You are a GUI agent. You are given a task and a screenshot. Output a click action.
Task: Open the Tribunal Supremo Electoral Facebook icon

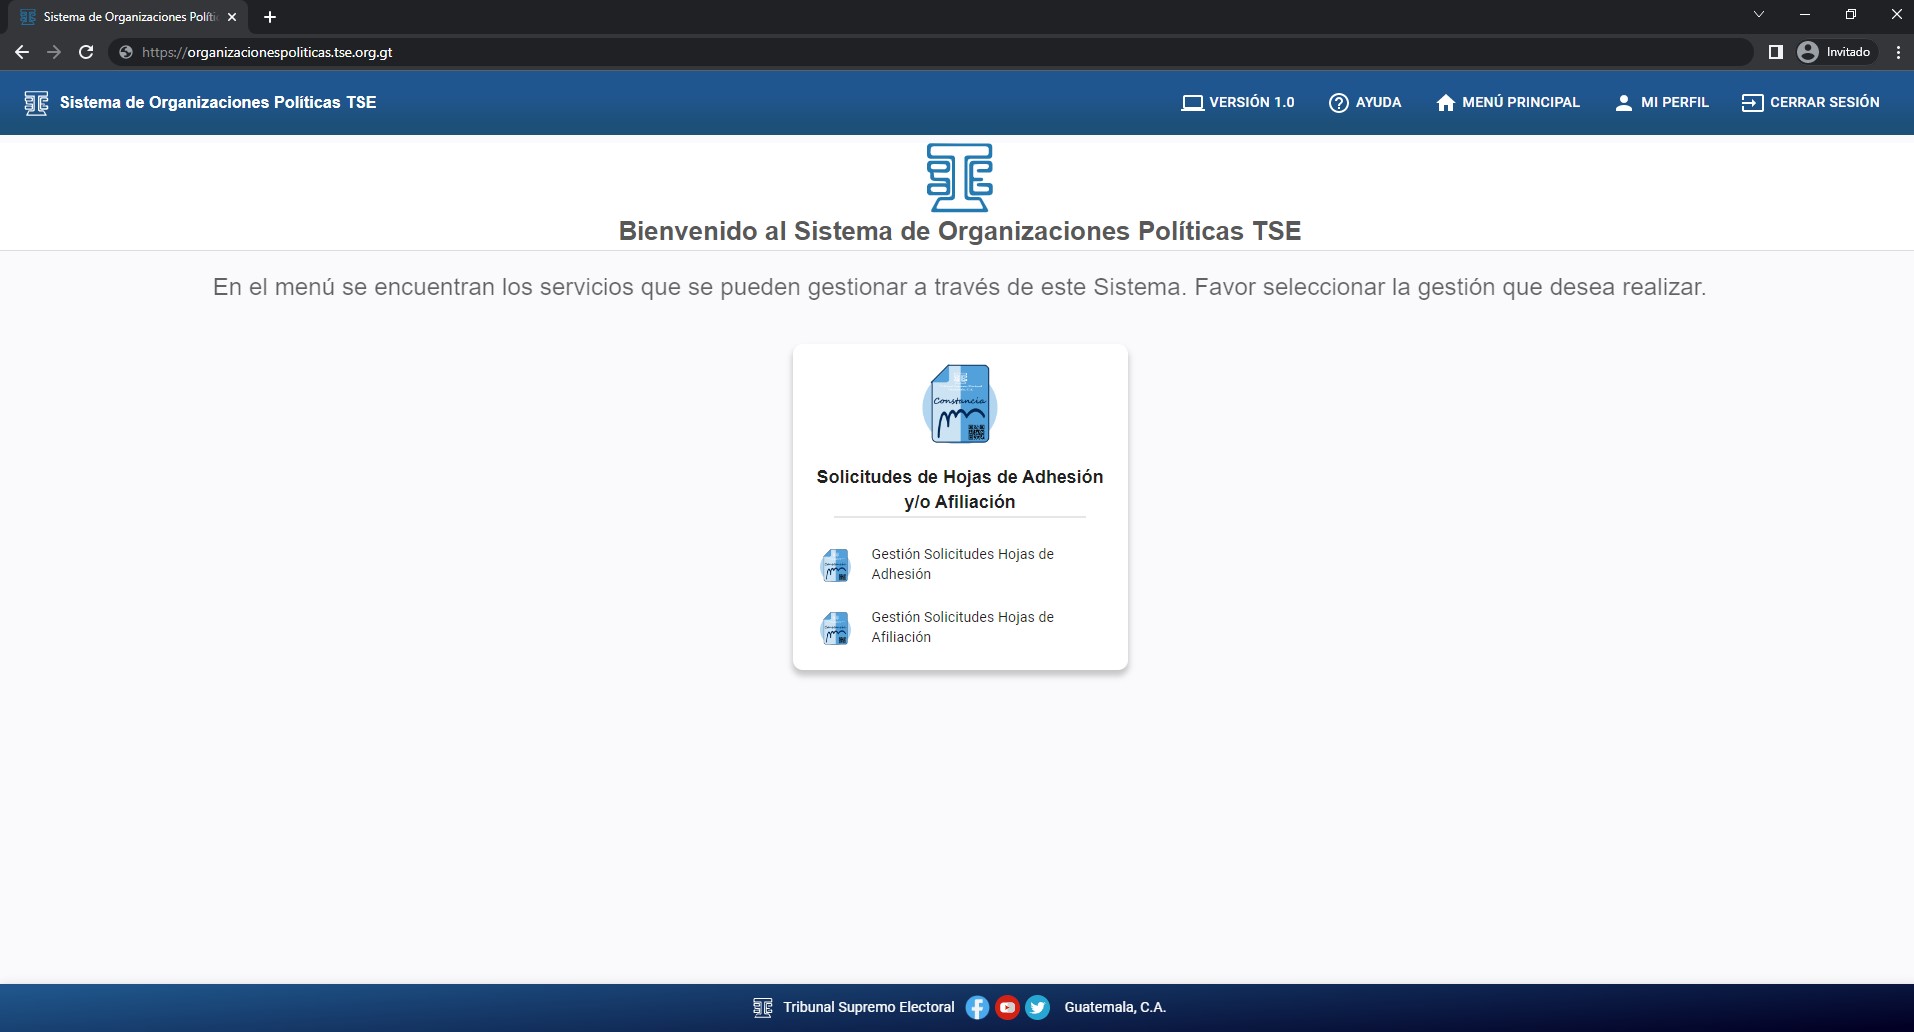pyautogui.click(x=976, y=1007)
